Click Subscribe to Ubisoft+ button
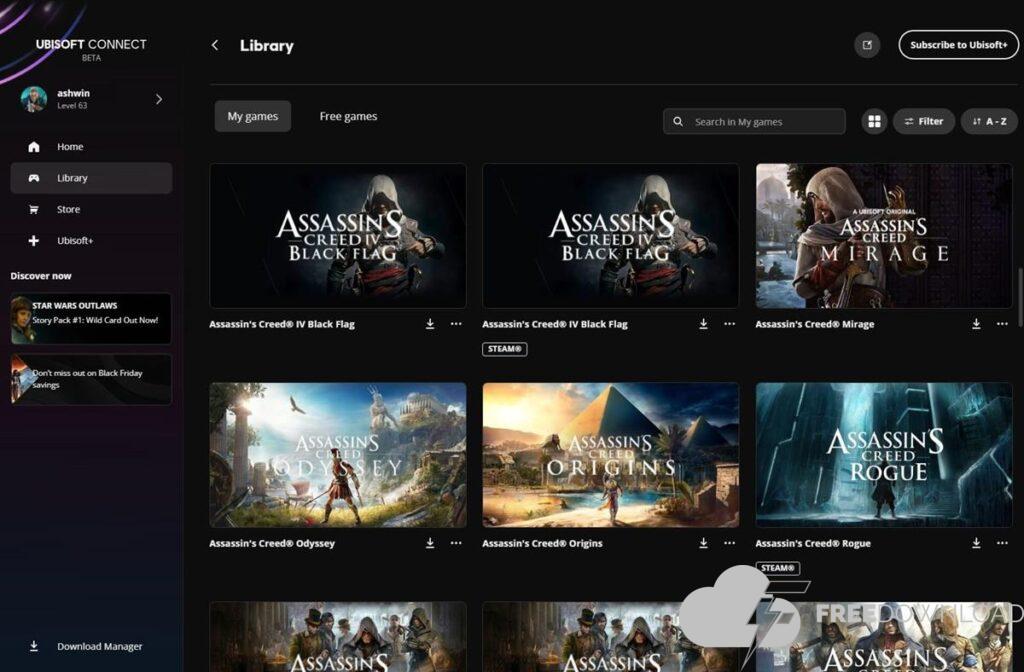This screenshot has width=1024, height=672. (958, 45)
